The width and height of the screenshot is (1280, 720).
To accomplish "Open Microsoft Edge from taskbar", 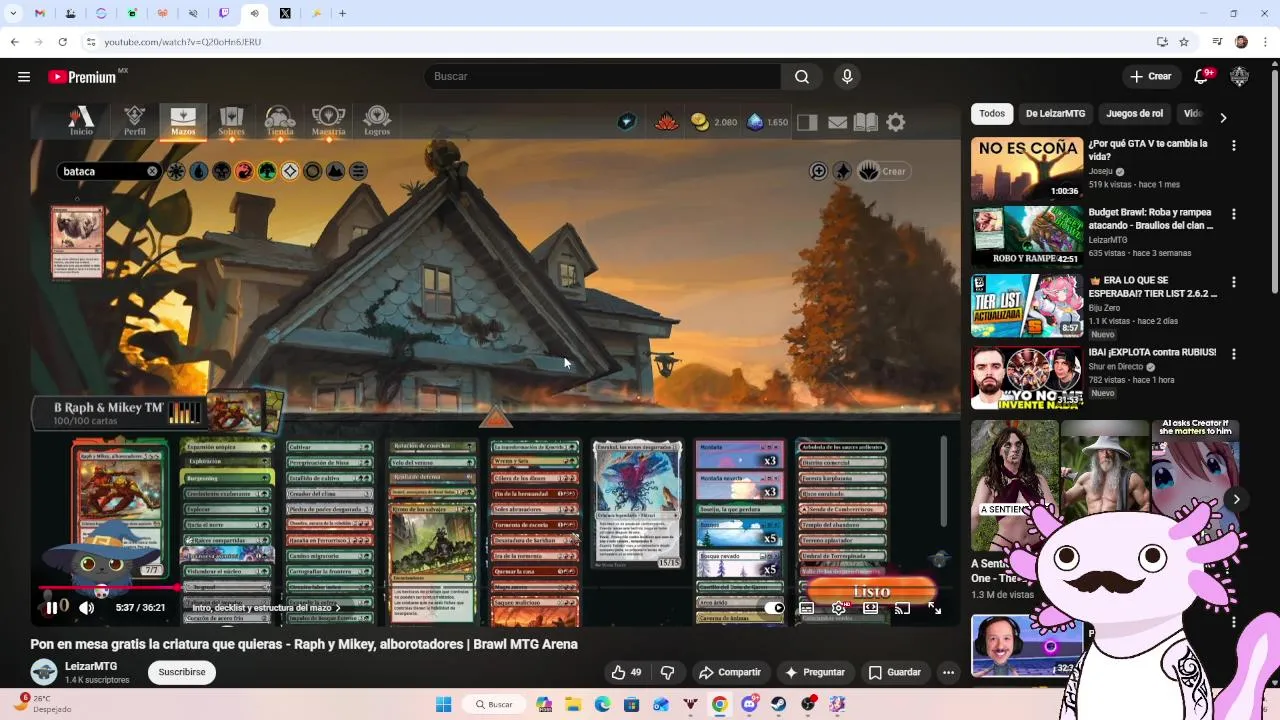I will 602,704.
